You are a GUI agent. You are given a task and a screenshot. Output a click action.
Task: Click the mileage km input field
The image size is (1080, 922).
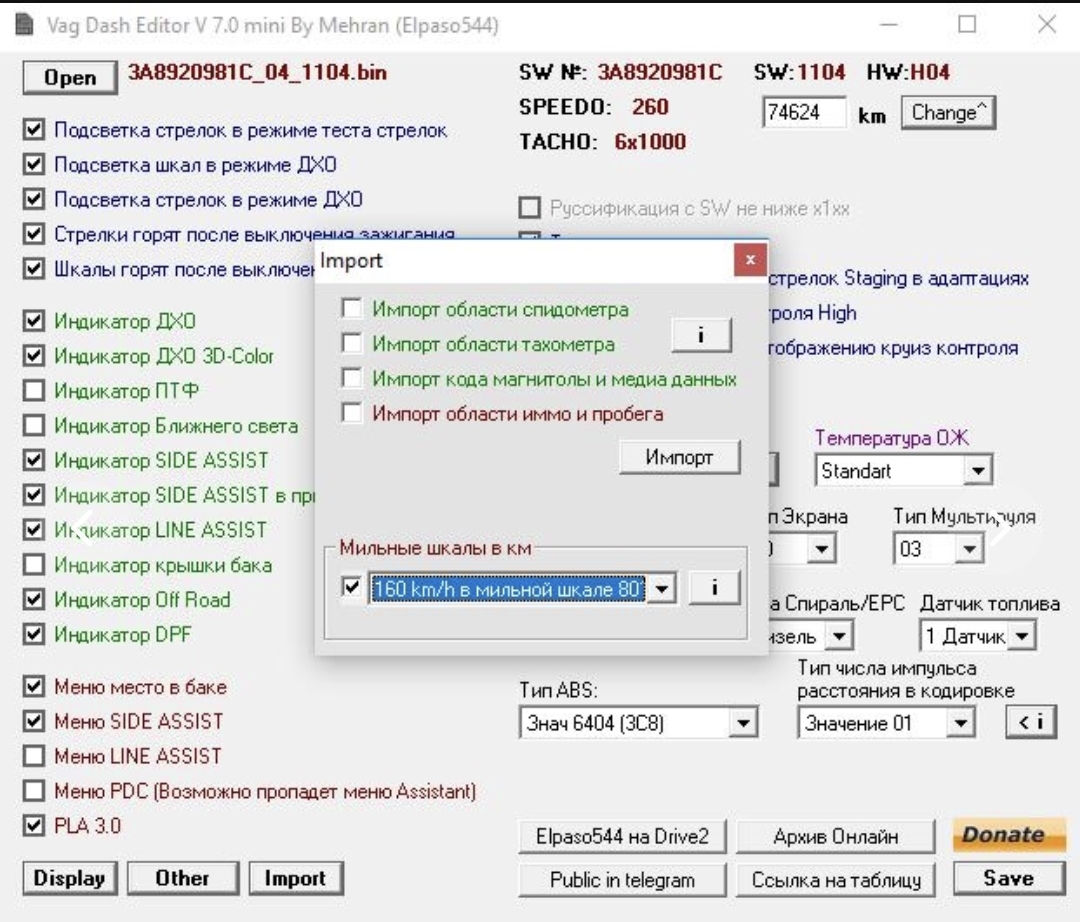pos(803,113)
